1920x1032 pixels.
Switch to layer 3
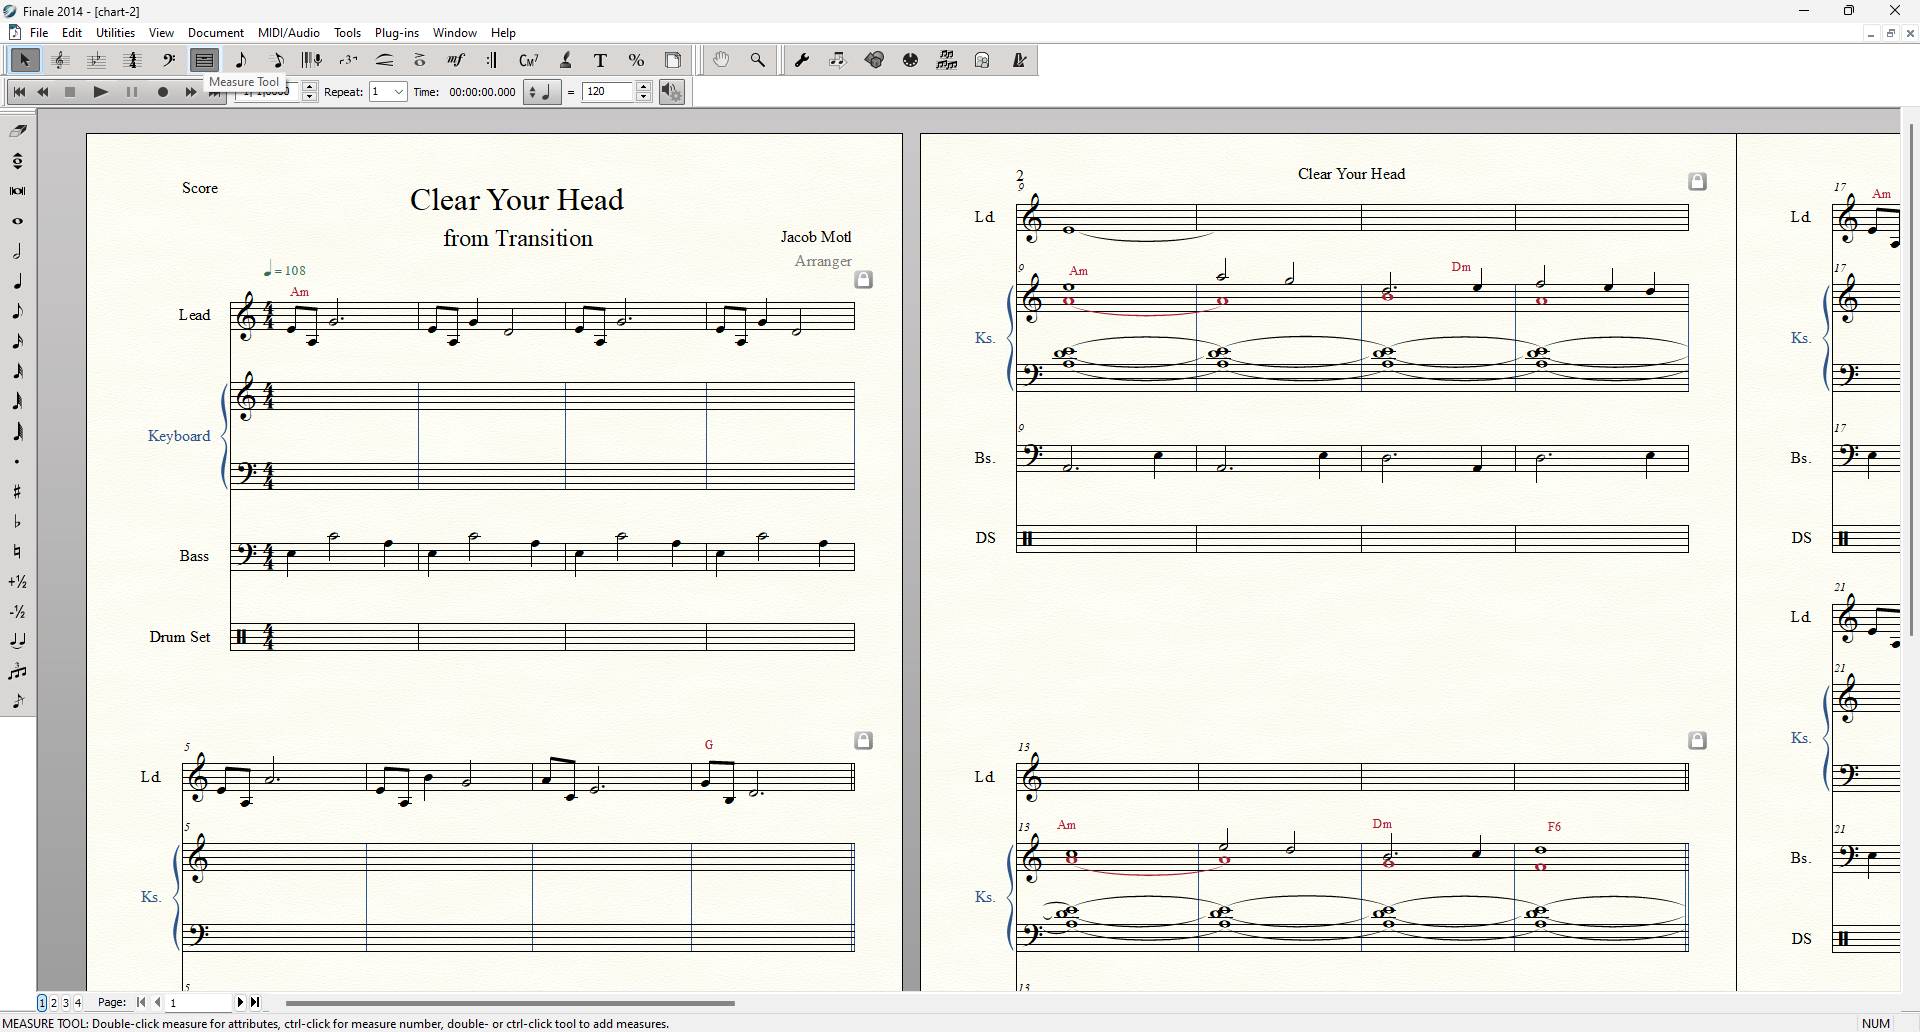66,1003
